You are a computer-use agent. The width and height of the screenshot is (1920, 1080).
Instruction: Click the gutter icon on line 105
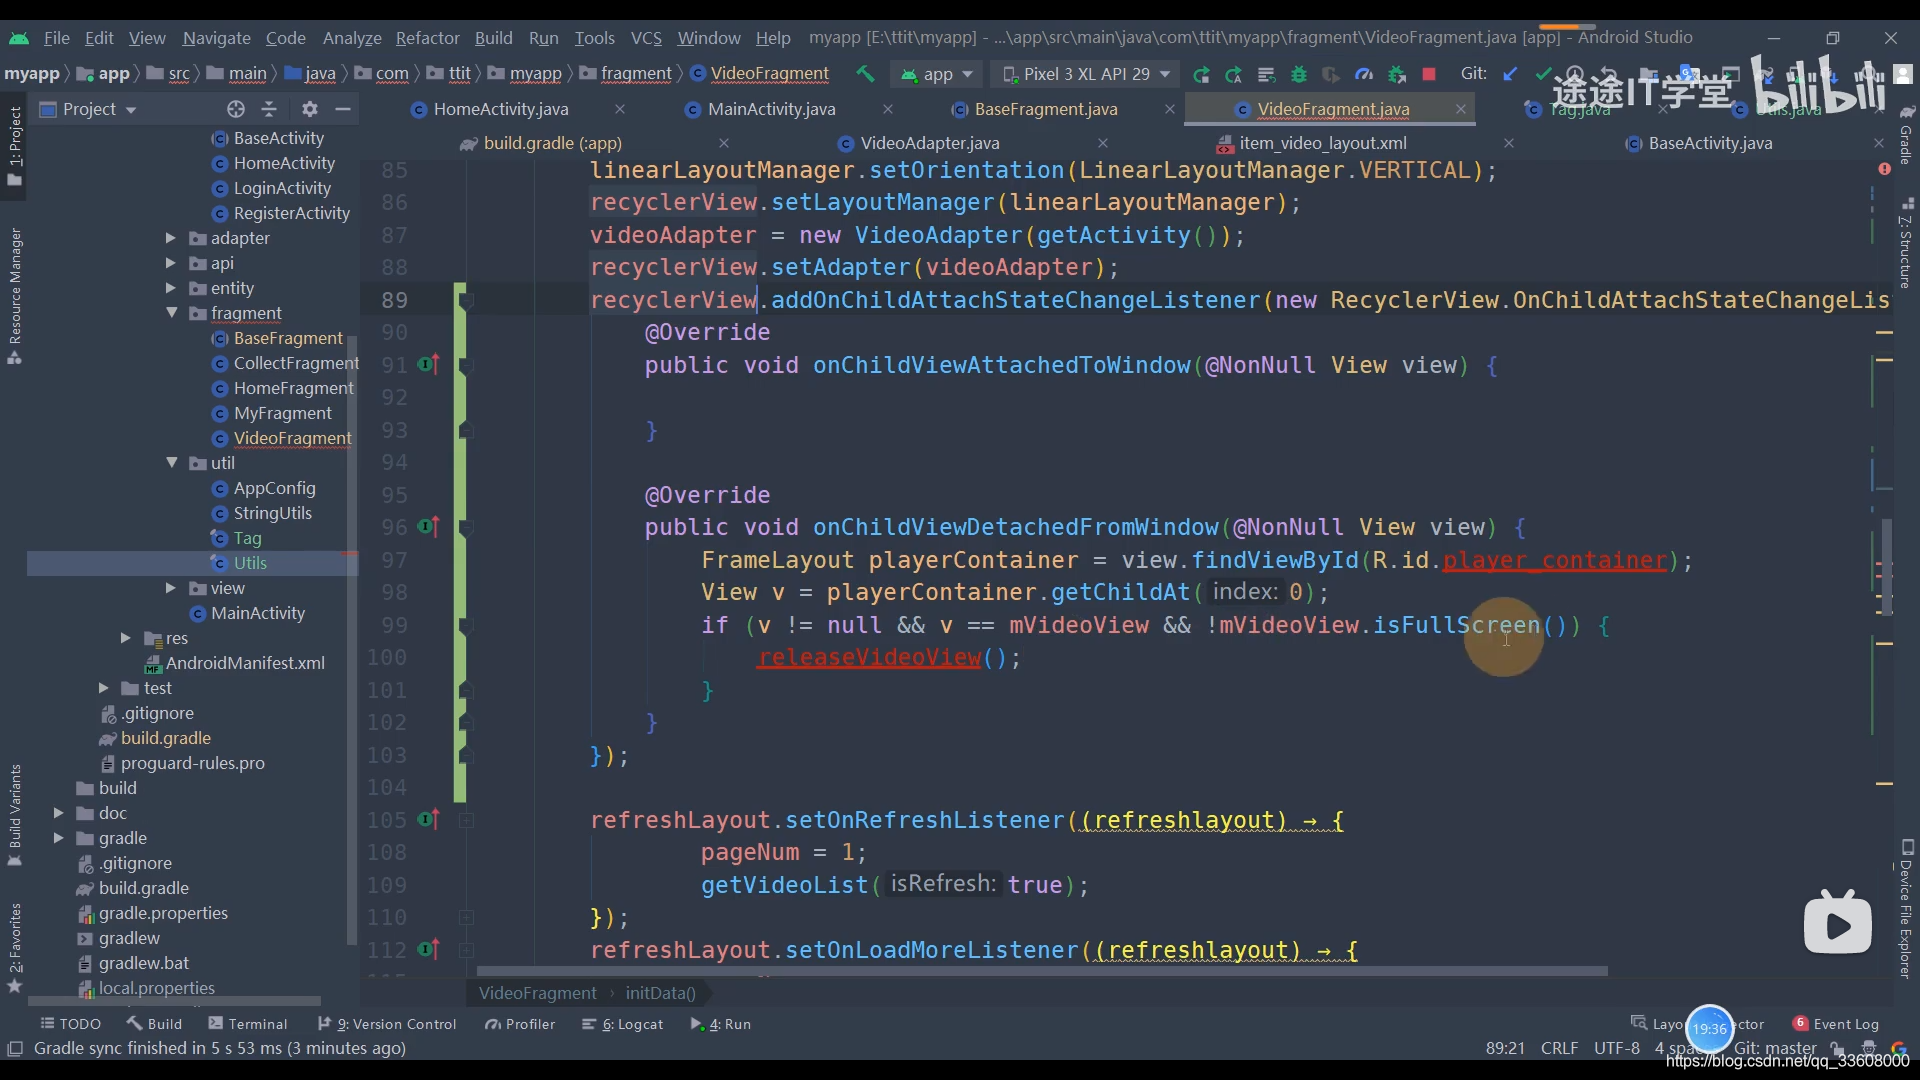(428, 820)
